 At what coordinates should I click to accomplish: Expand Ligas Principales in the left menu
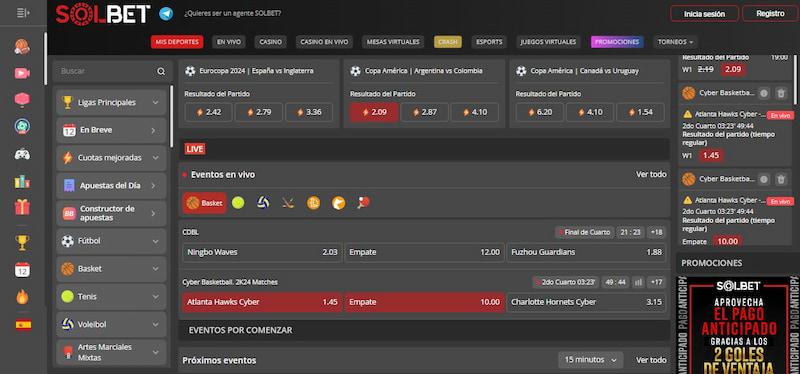tap(111, 102)
